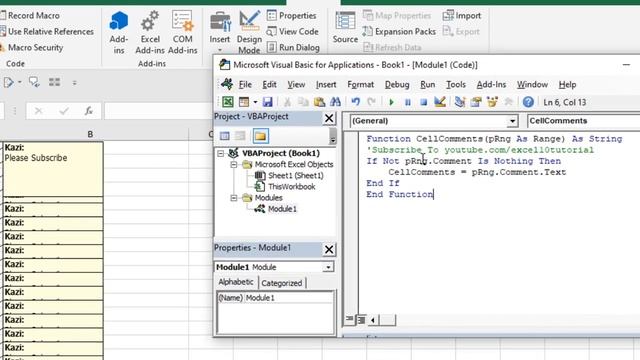Click Full Module View button below code pane

pos(361,320)
